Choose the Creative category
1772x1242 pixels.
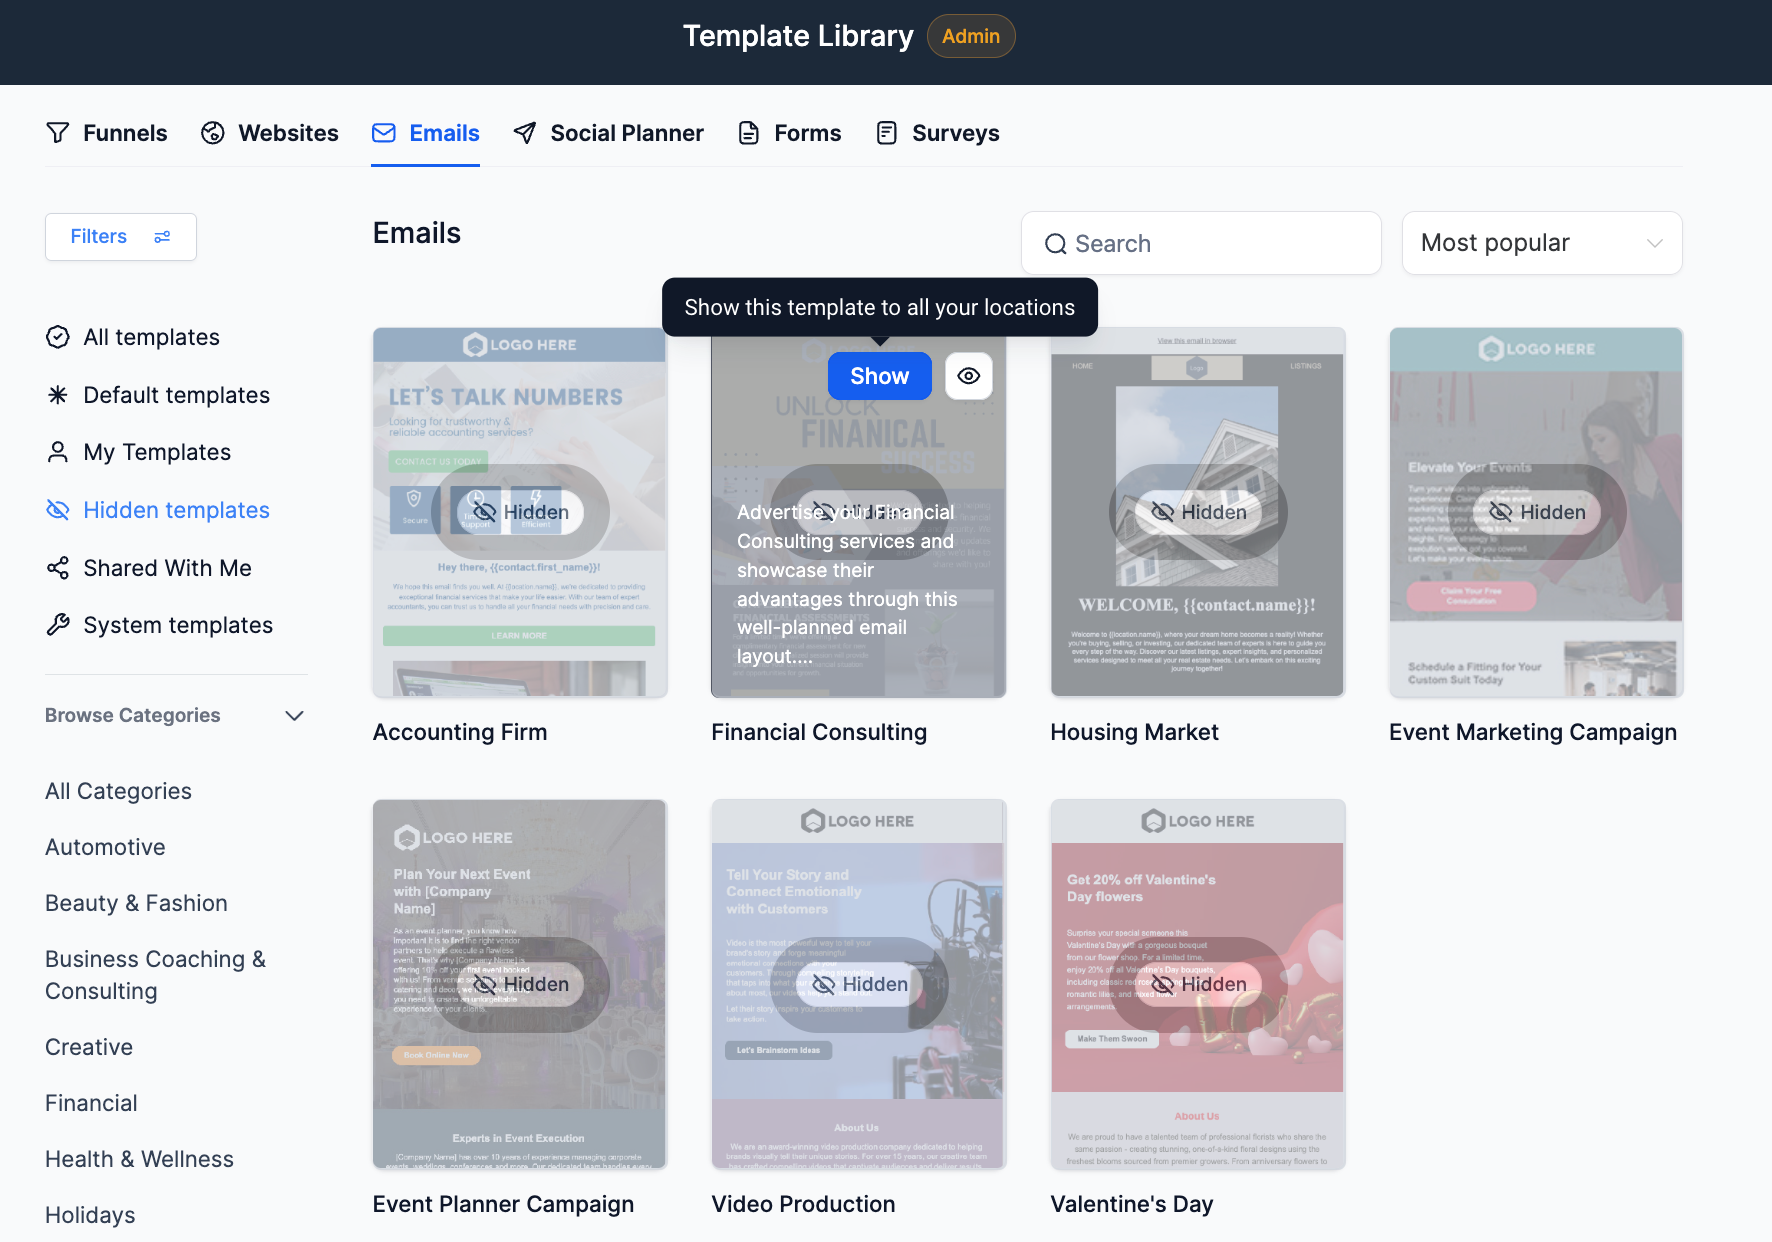click(x=89, y=1047)
